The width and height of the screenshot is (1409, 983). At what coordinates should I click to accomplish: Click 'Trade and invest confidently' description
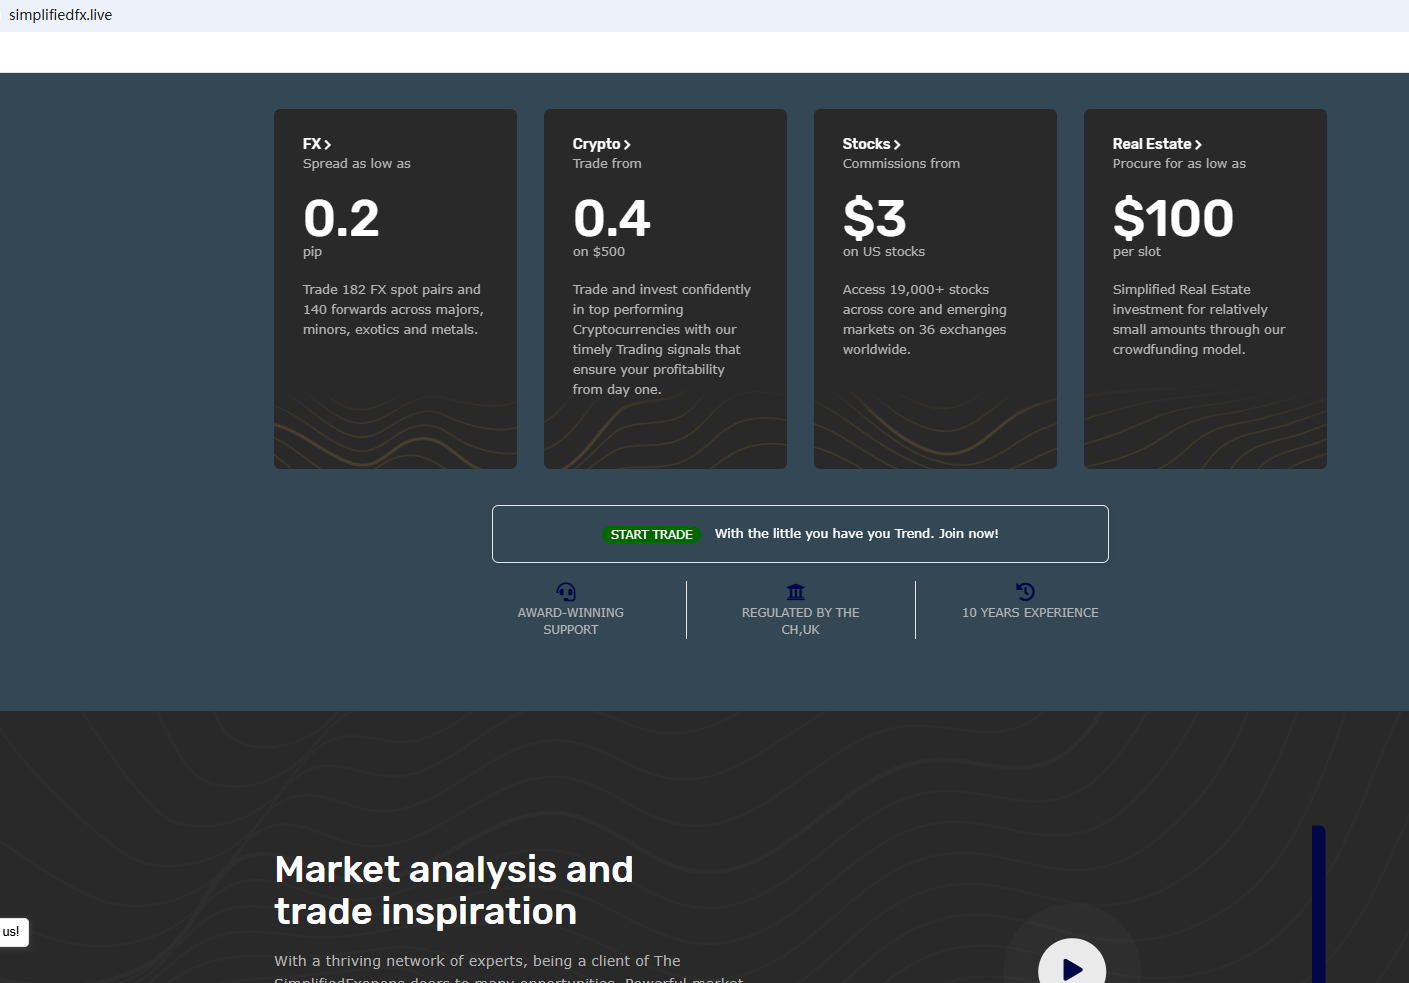(x=662, y=340)
